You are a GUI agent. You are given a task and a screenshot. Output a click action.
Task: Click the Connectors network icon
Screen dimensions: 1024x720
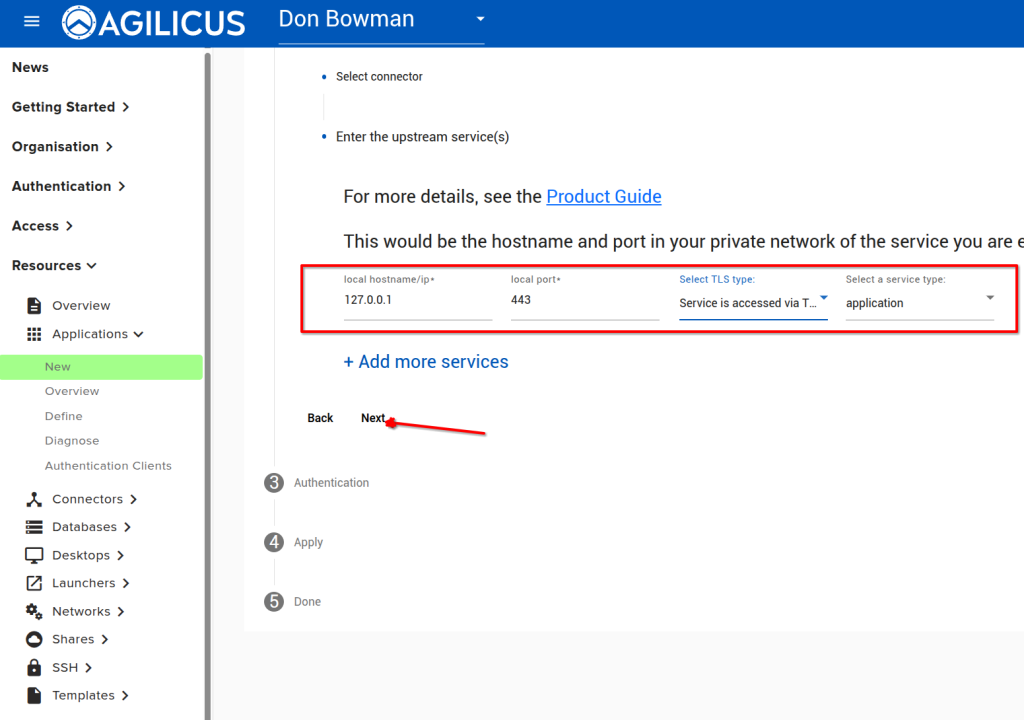(x=34, y=499)
